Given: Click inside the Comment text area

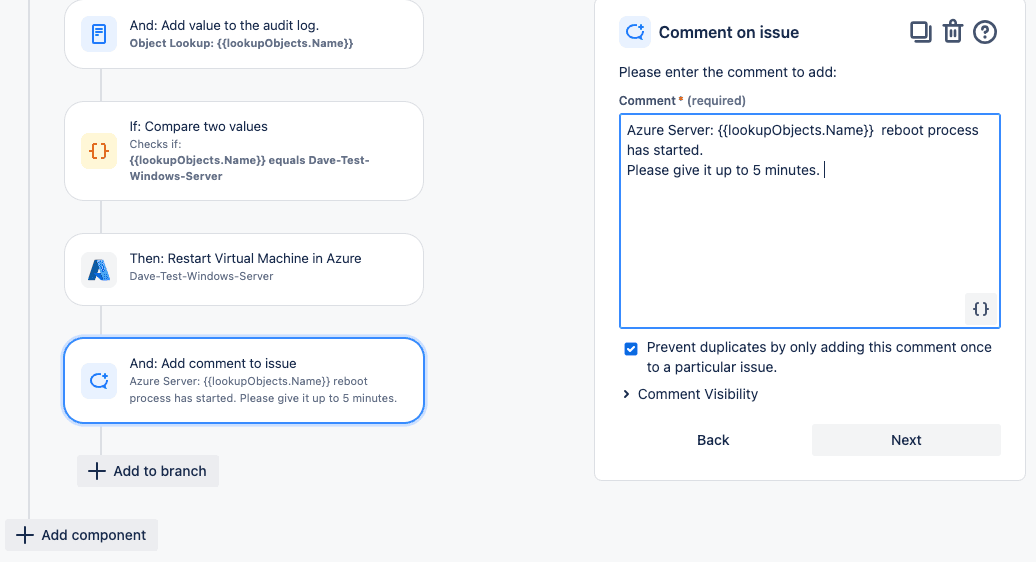Looking at the screenshot, I should [810, 221].
